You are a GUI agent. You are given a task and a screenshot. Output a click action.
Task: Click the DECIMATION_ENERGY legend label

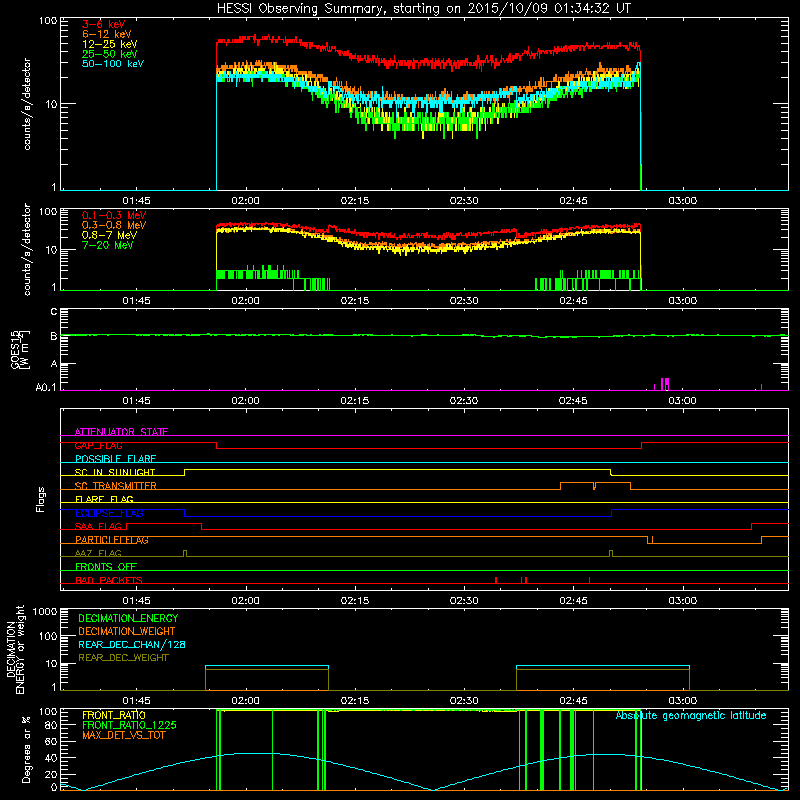point(128,618)
